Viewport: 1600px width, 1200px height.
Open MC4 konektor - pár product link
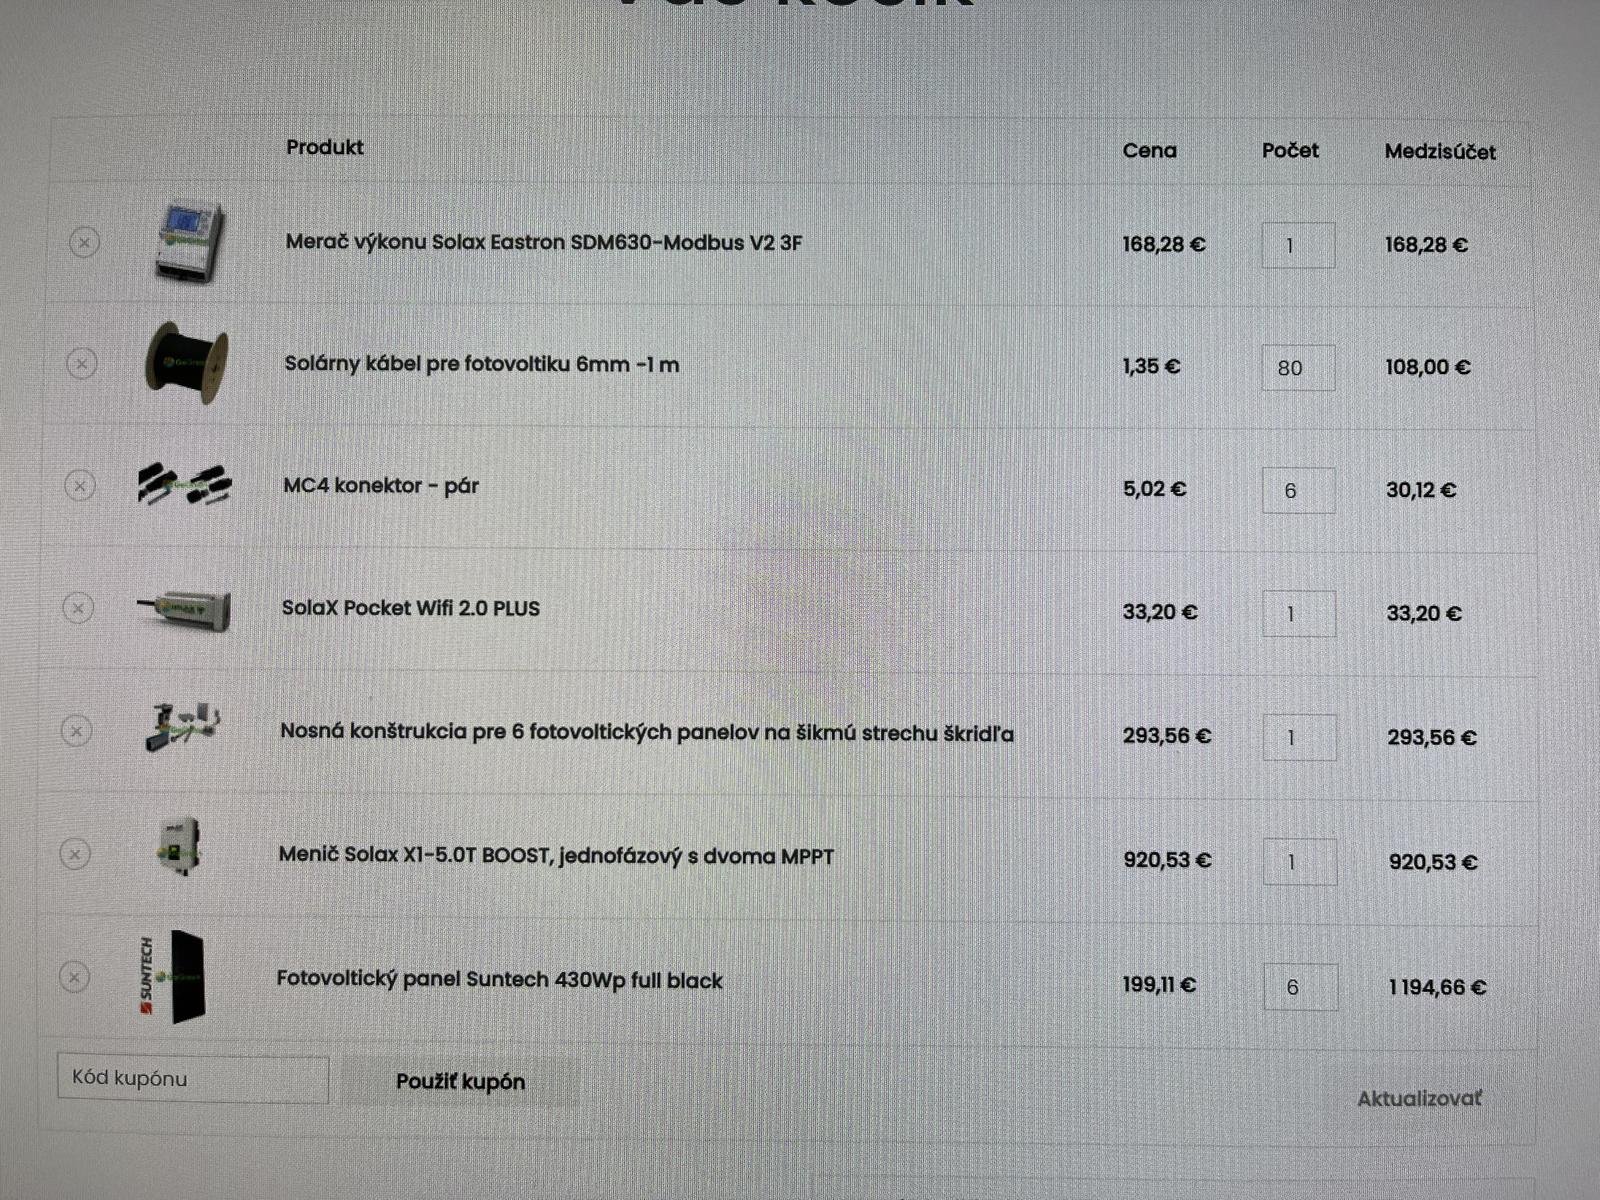click(381, 486)
